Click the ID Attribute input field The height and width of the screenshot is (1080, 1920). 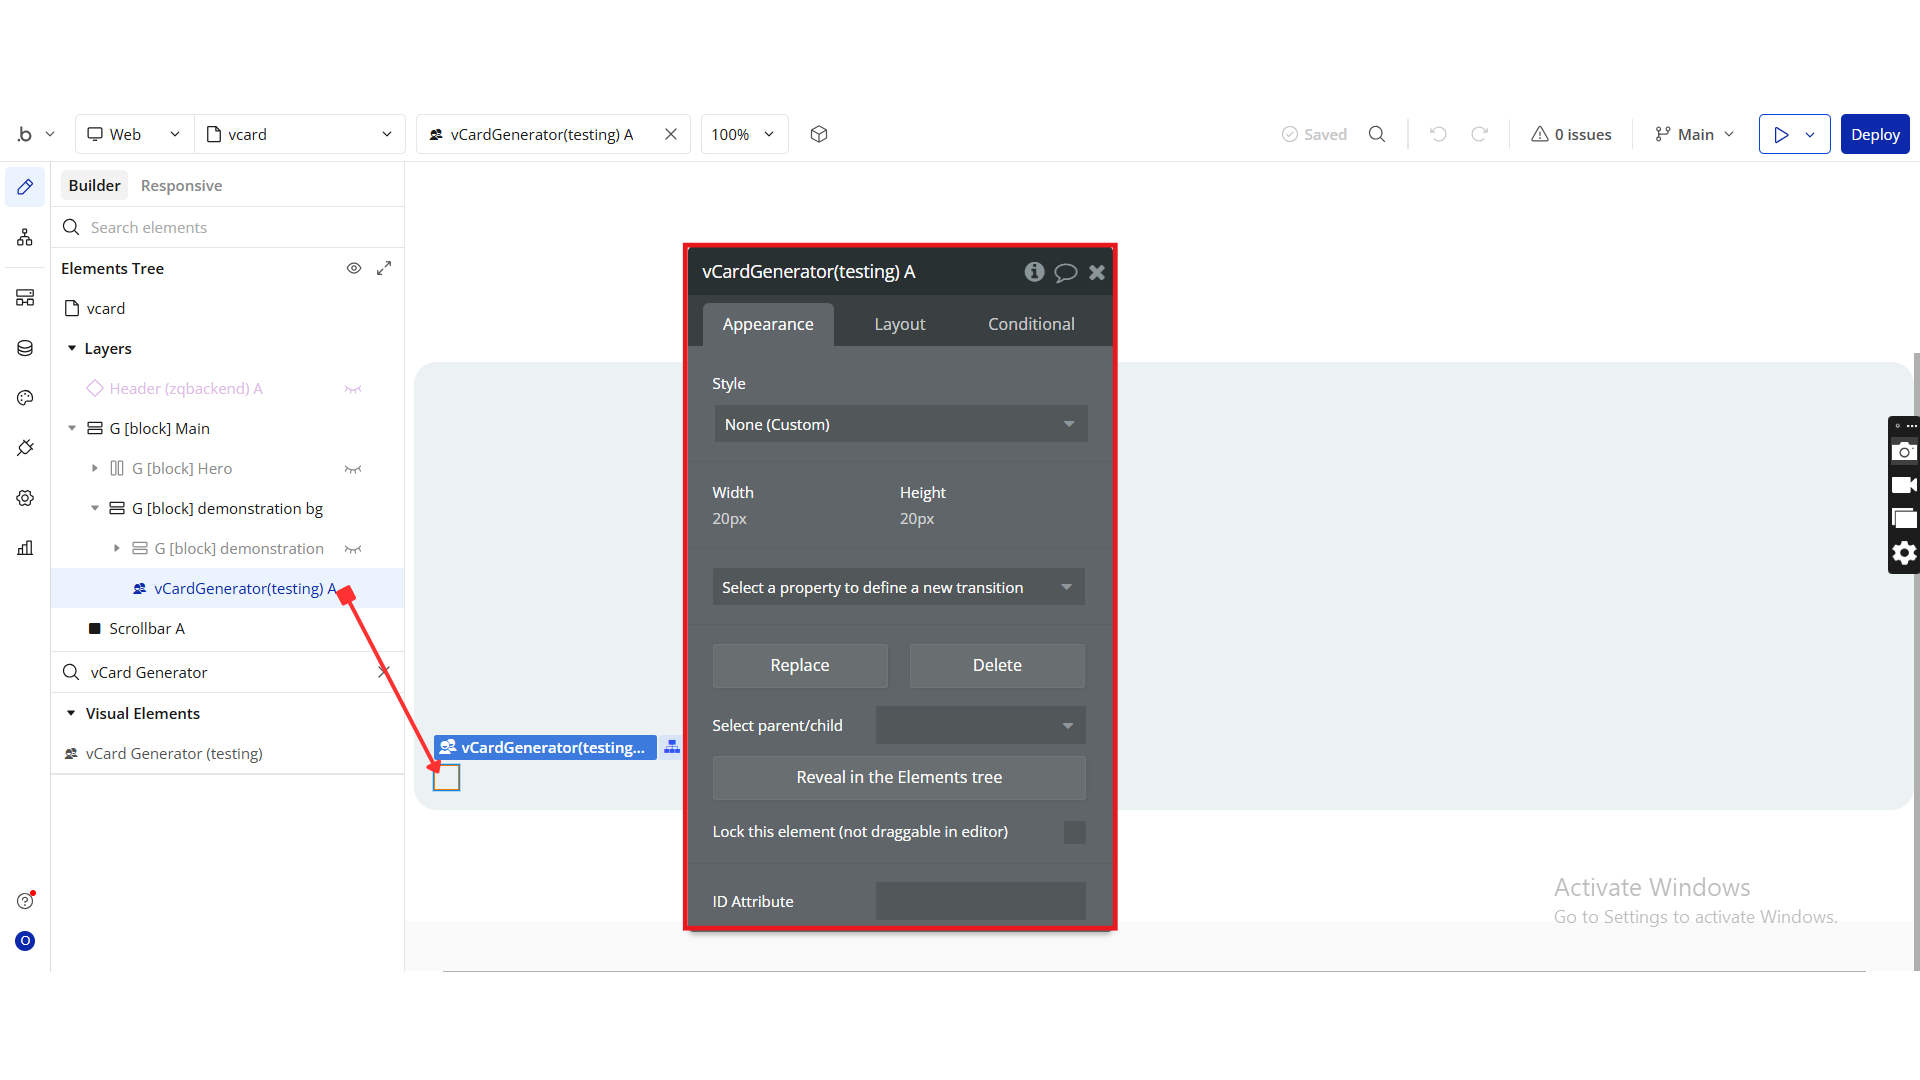pos(980,901)
